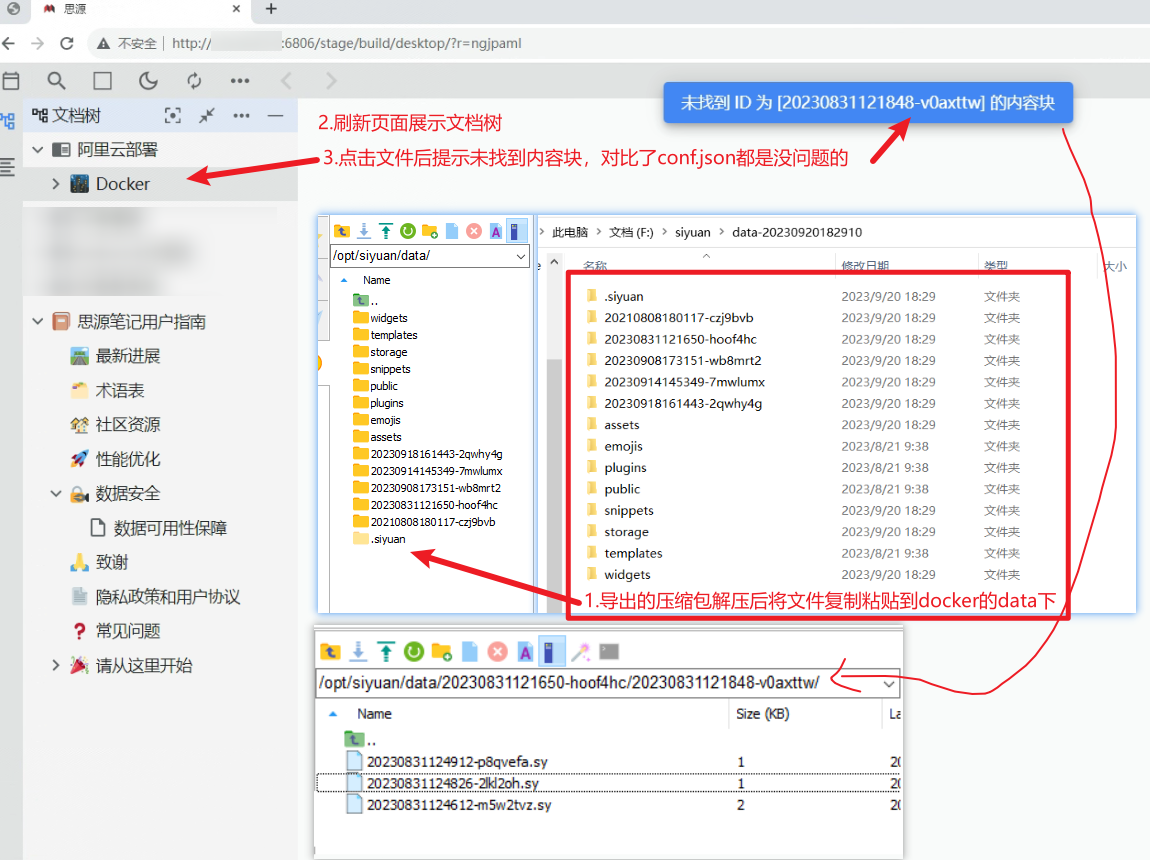Click the browser reload button
Viewport: 1150px width, 860px height.
[67, 43]
